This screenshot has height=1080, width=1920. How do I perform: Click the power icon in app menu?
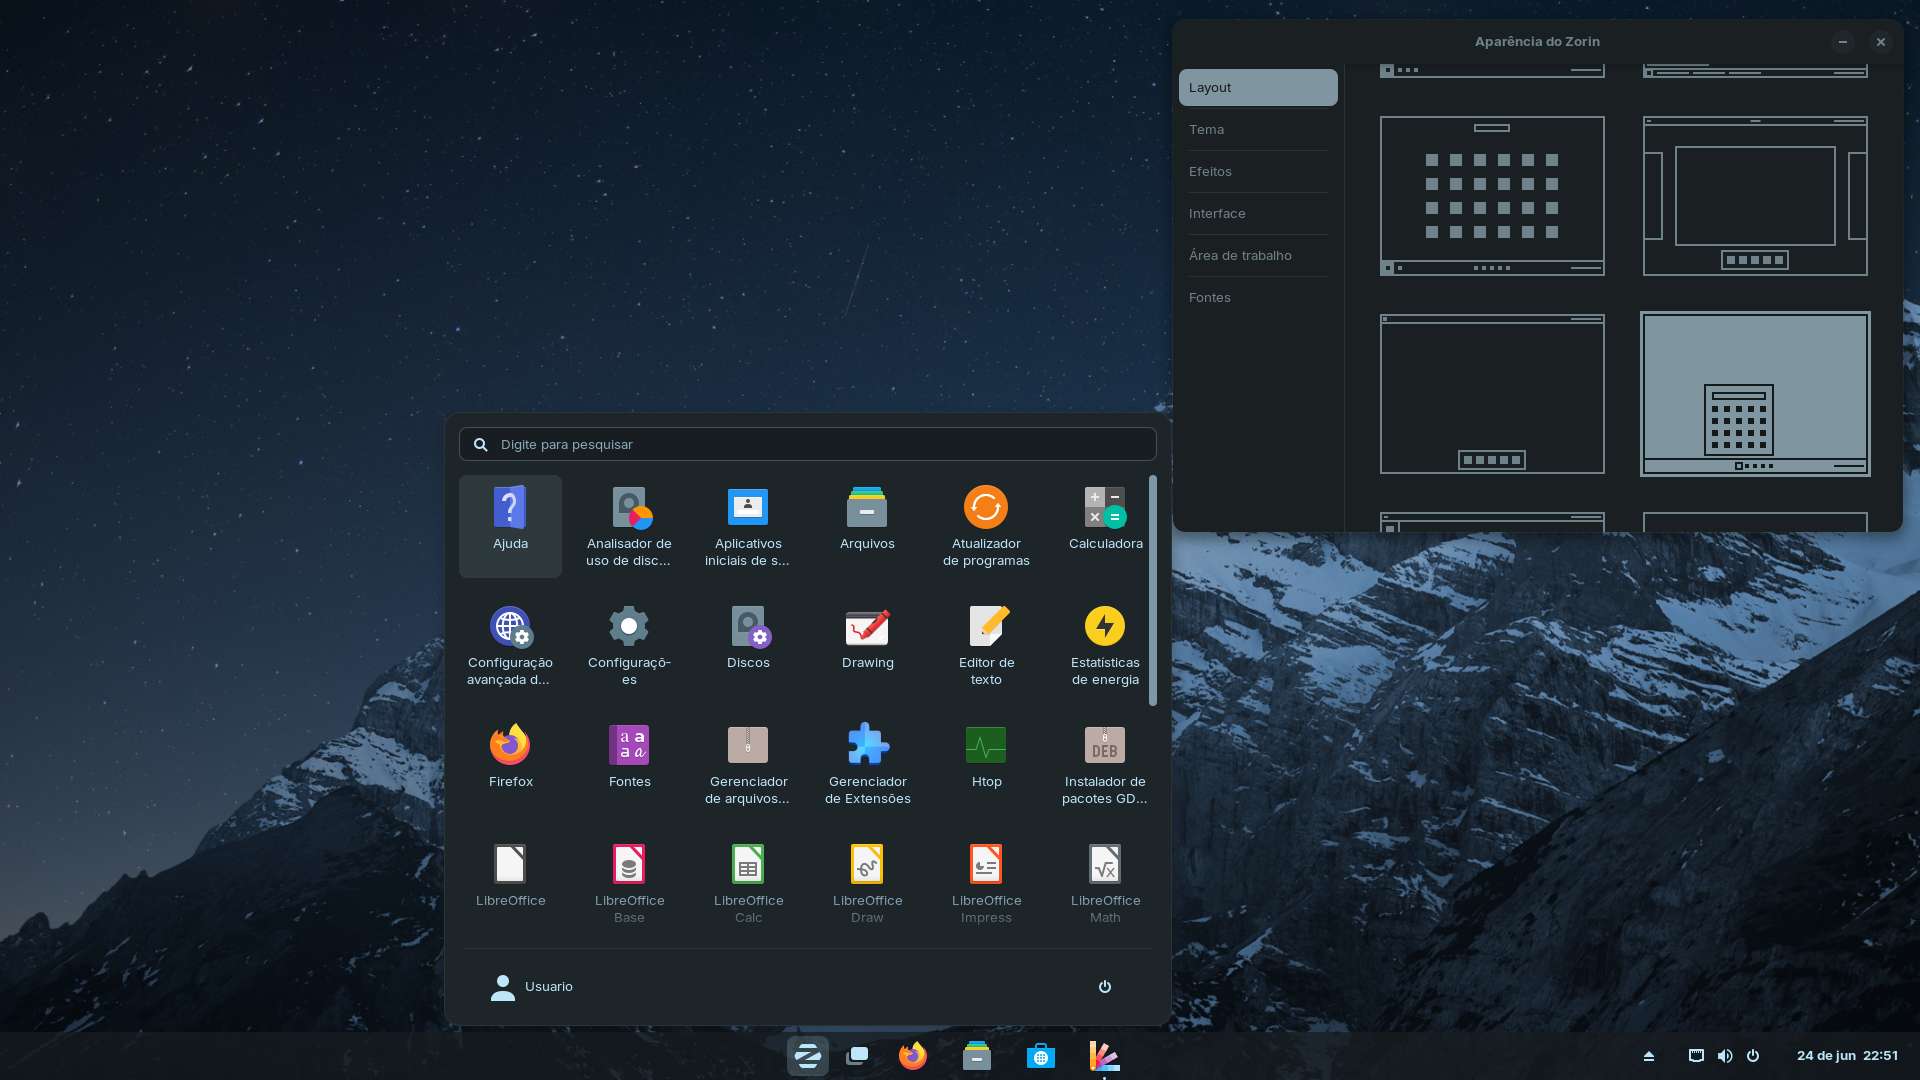pos(1105,987)
